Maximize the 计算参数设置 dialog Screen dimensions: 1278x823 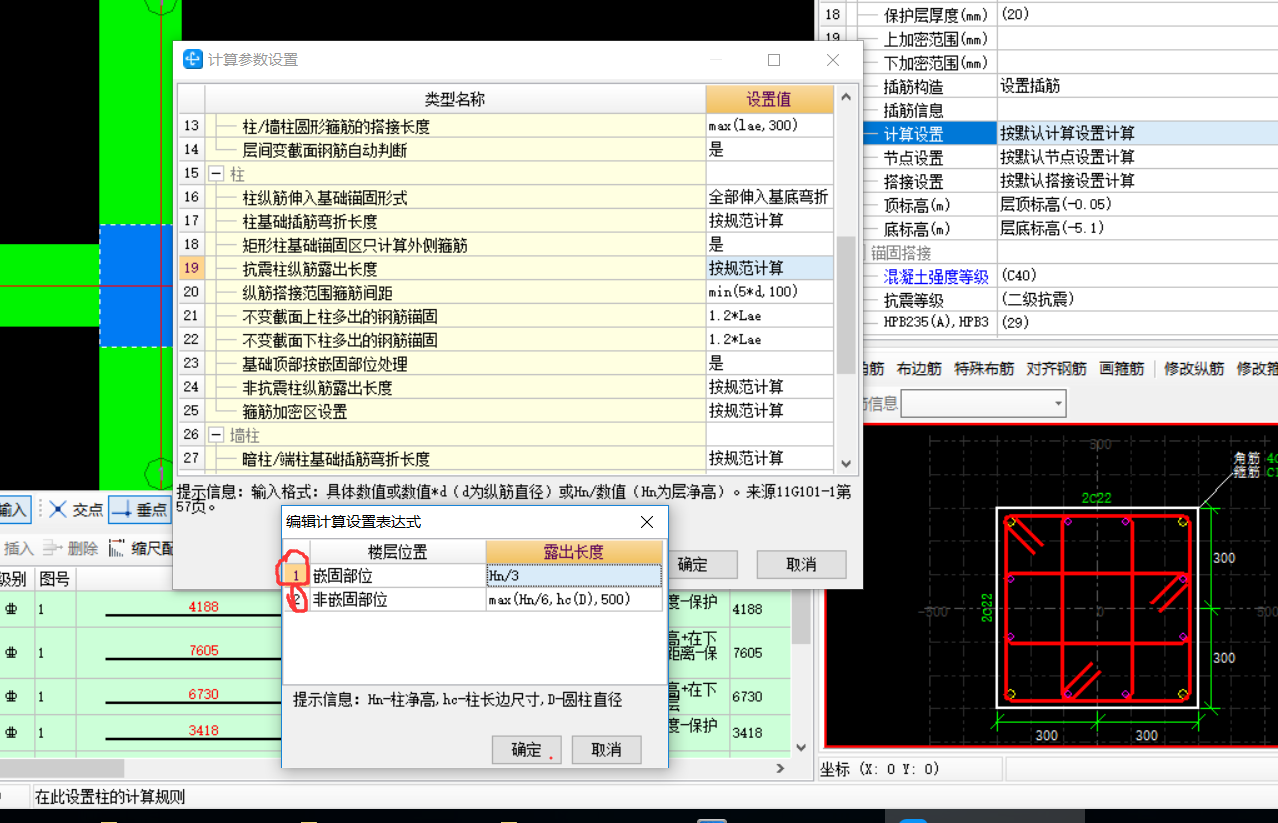tap(774, 60)
